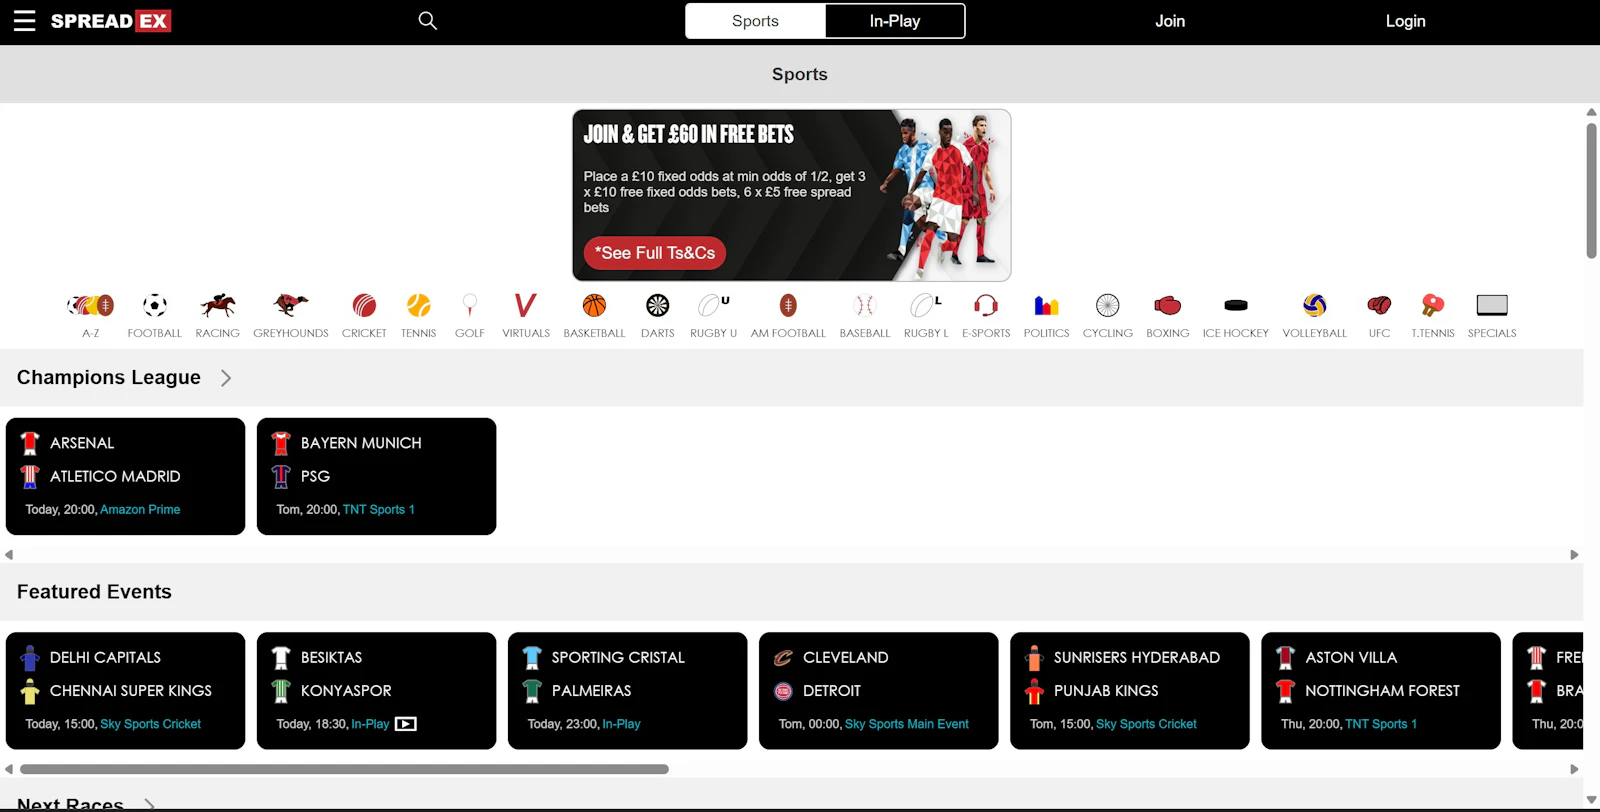Viewport: 1600px width, 812px height.
Task: Select the Volleyball icon
Action: coord(1315,305)
